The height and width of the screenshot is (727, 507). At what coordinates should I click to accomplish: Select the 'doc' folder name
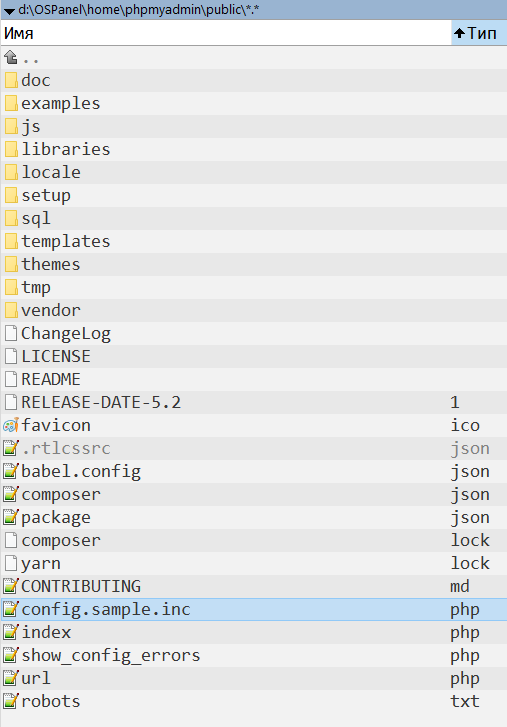pyautogui.click(x=36, y=80)
